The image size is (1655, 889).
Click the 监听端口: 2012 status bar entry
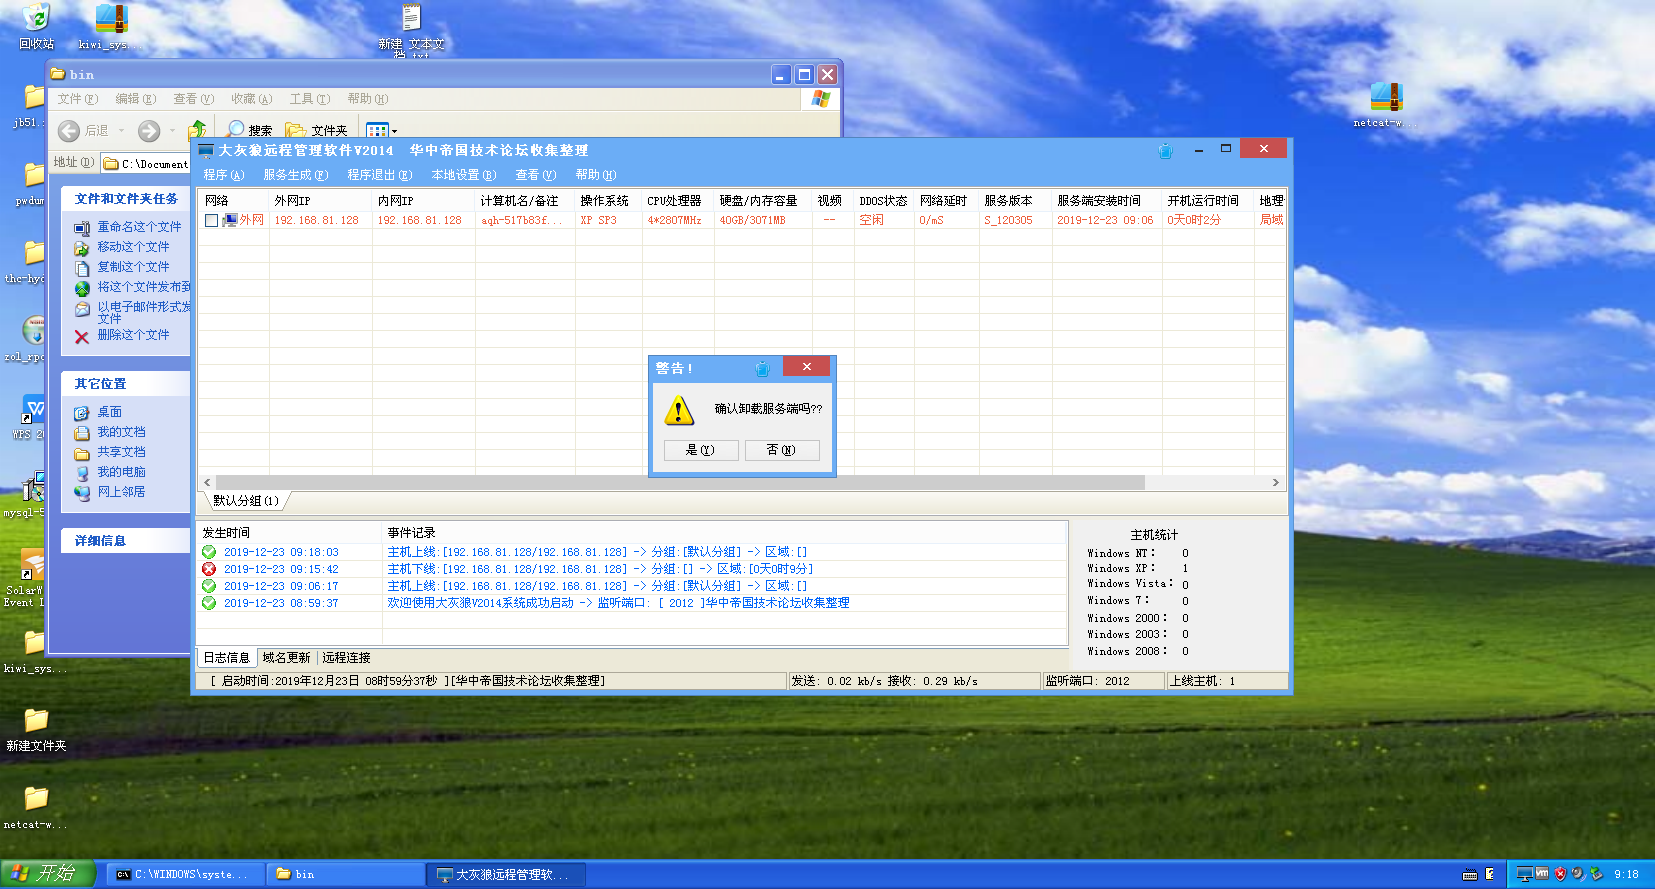1103,681
